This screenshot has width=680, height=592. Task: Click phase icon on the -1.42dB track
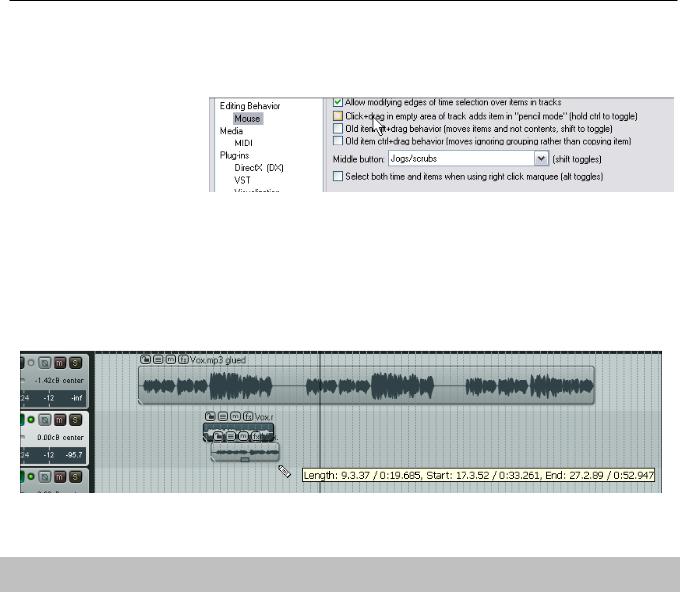point(44,363)
